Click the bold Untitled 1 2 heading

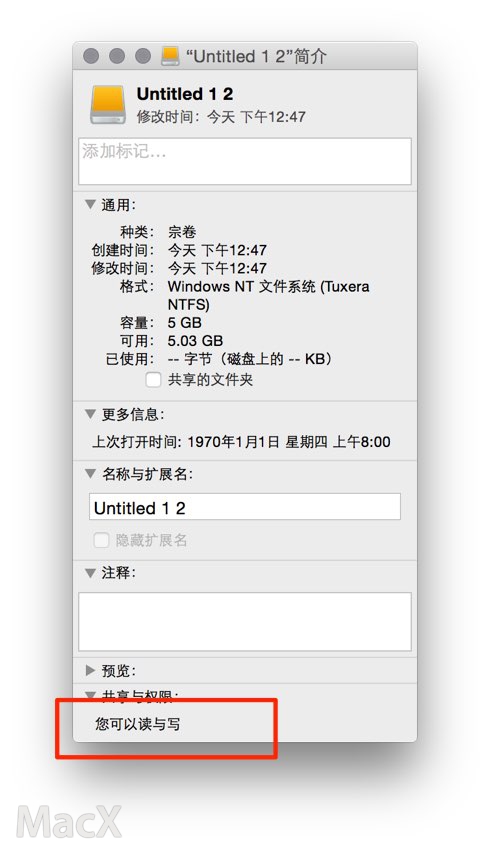coord(185,94)
